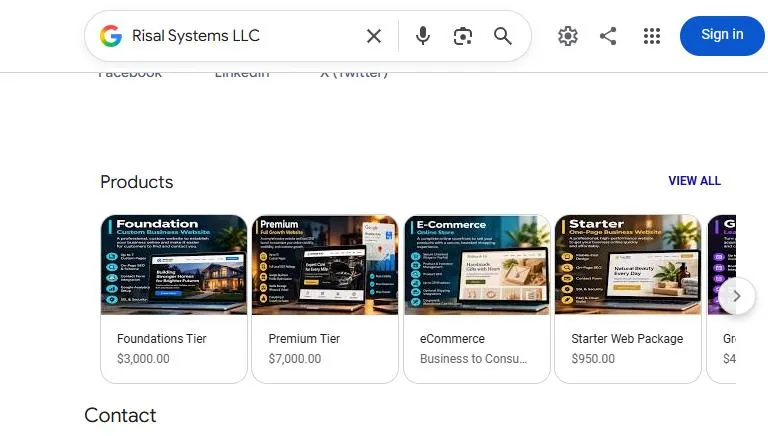
Task: Select the Premium Tier title
Action: tap(304, 339)
